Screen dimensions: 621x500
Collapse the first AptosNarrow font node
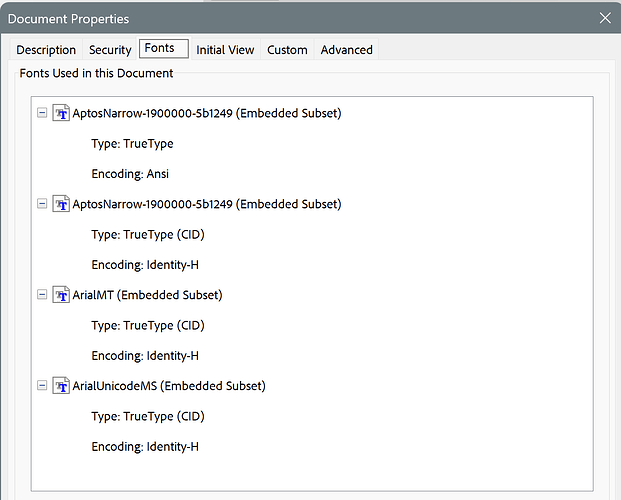pyautogui.click(x=41, y=113)
